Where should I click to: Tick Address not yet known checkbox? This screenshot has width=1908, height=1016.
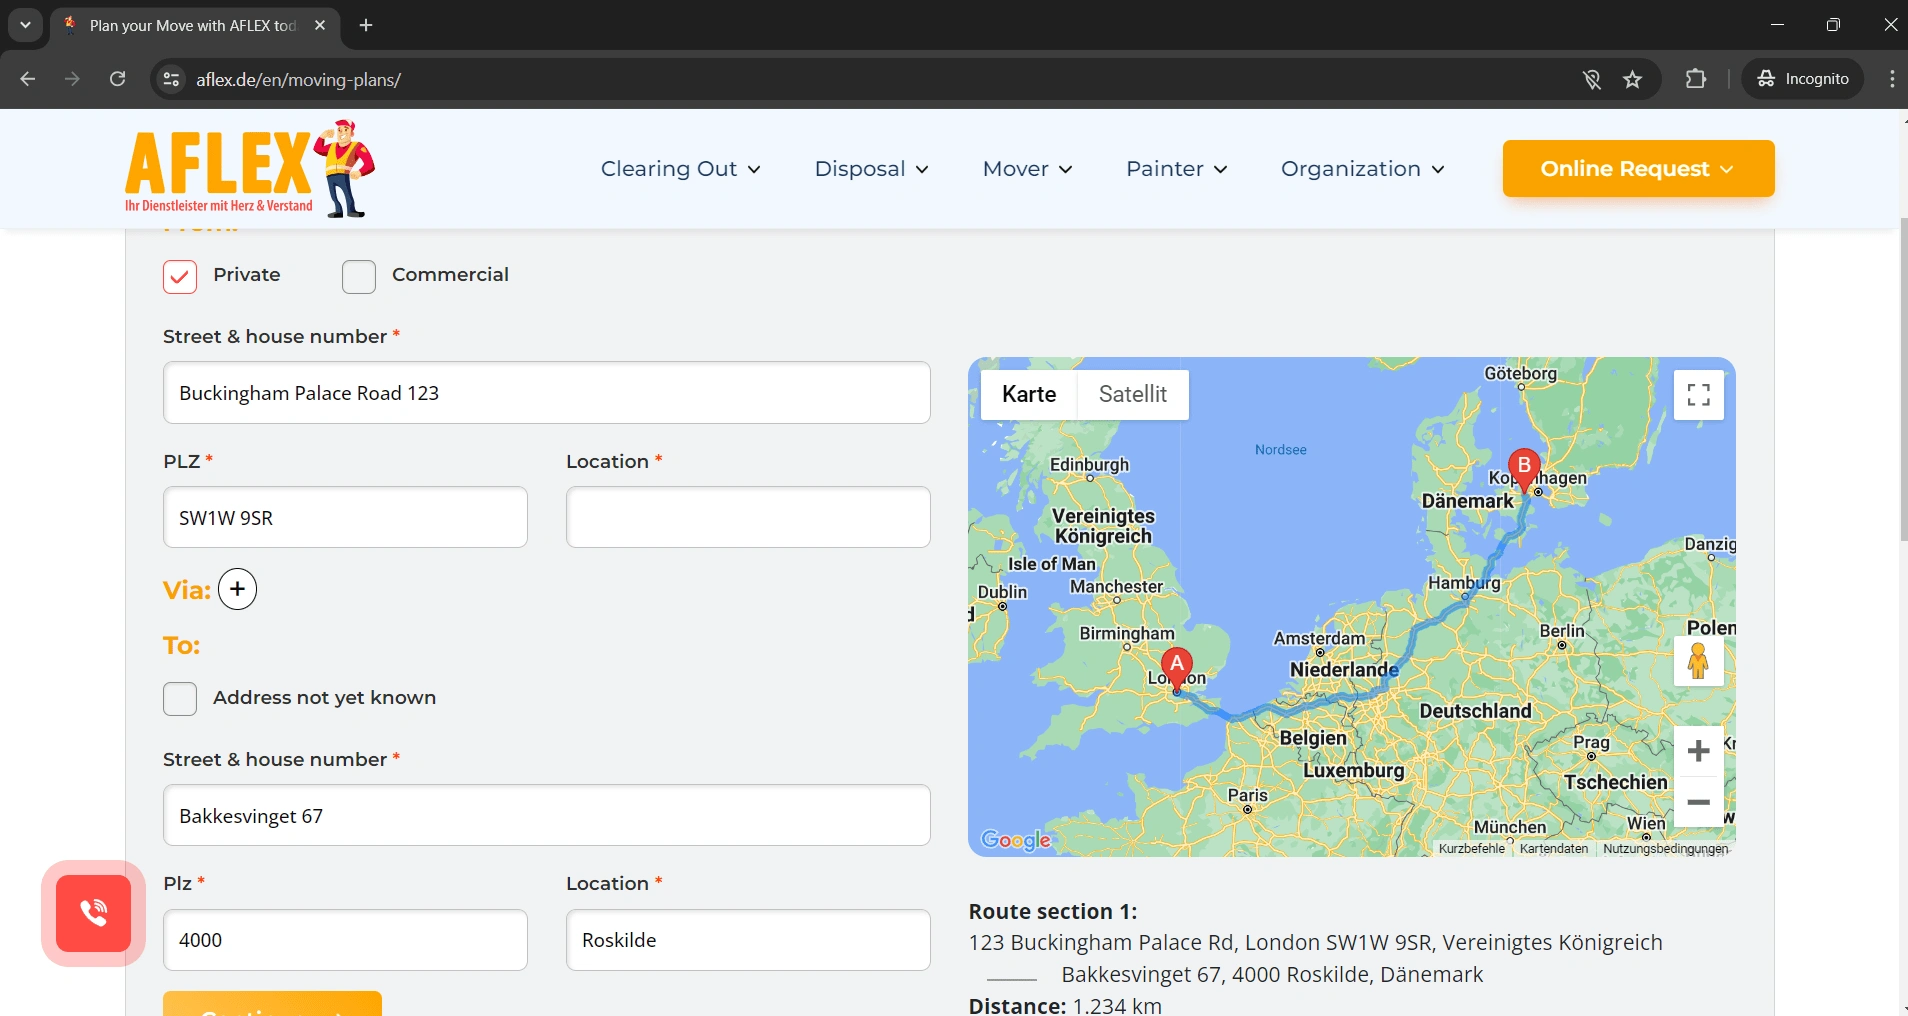tap(180, 699)
